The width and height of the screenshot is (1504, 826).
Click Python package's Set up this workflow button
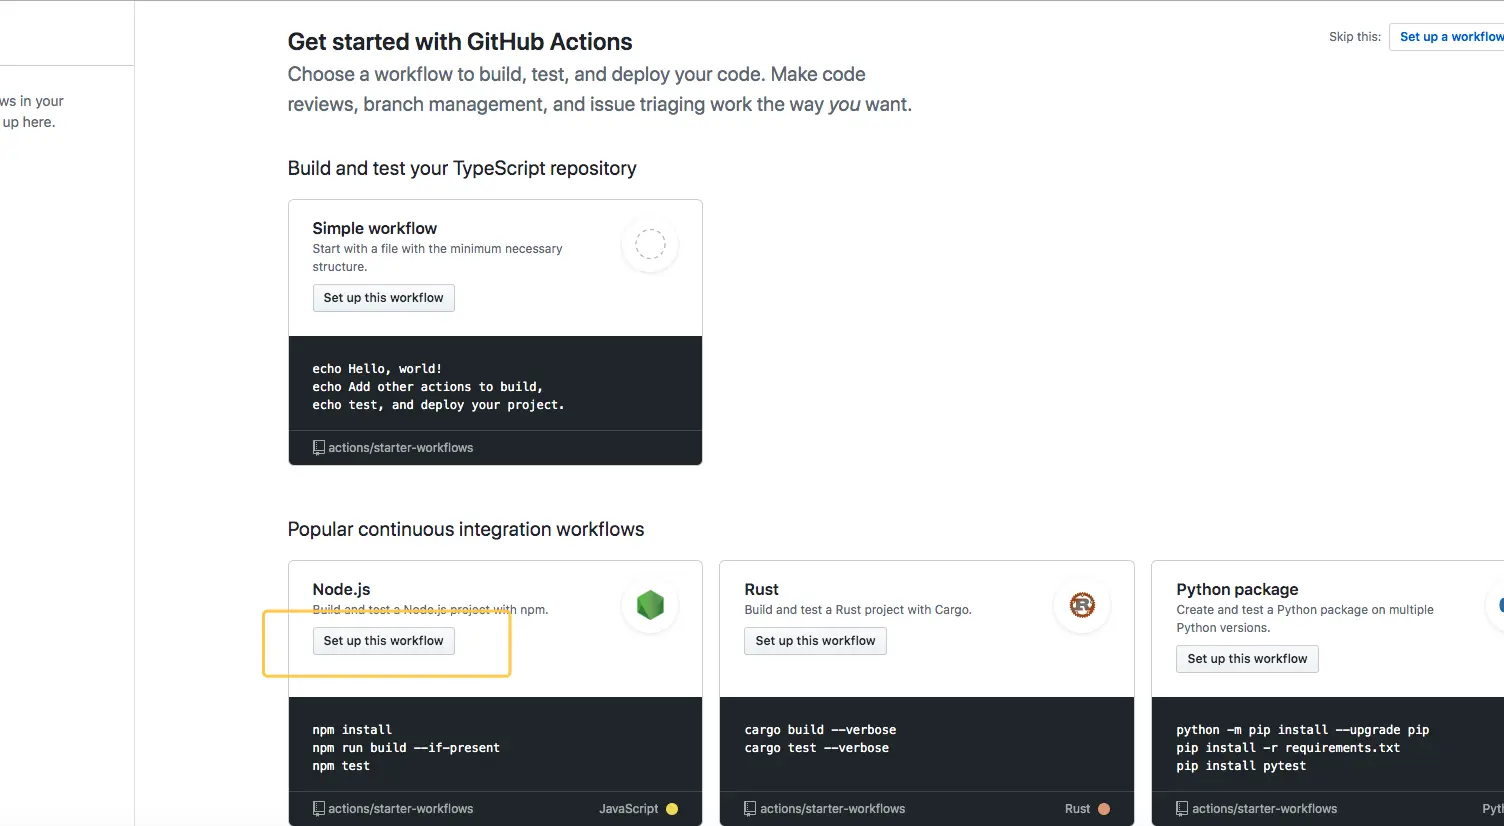tap(1247, 659)
